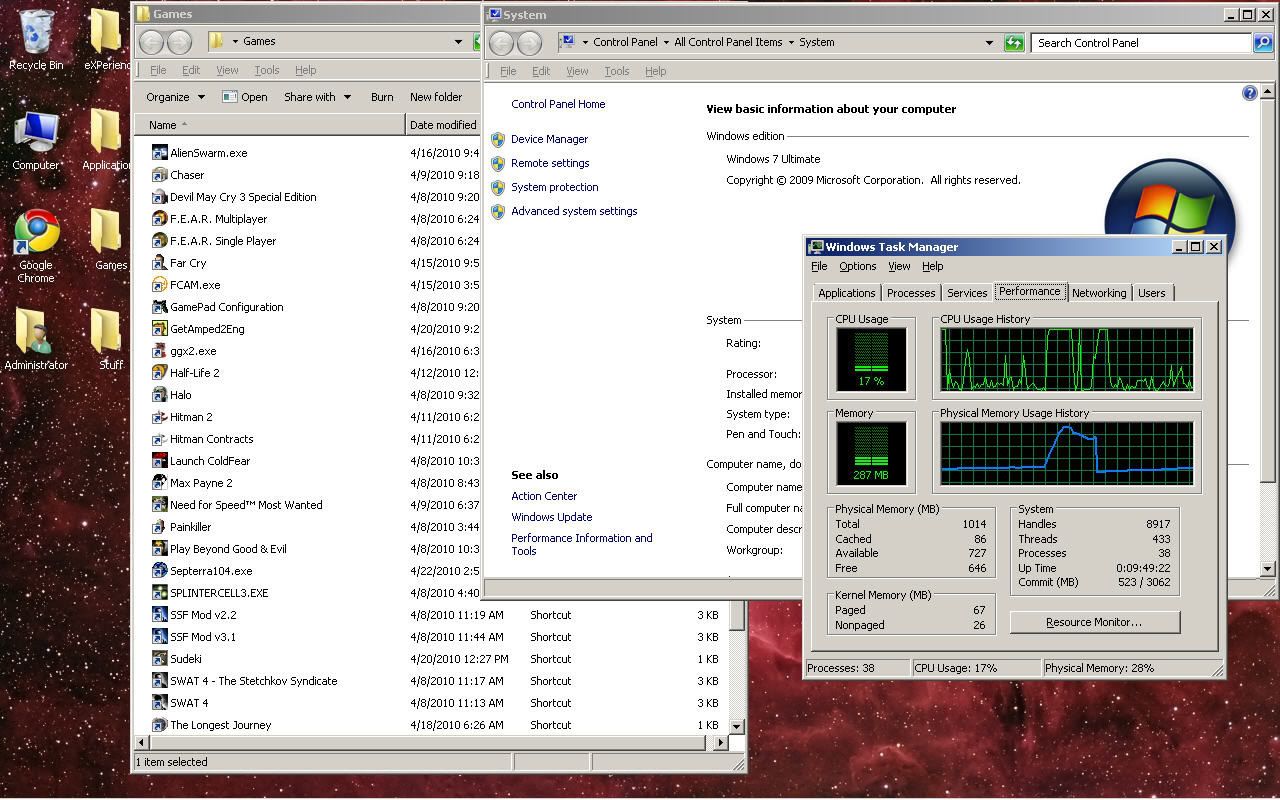Open the Options menu in Task Manager
This screenshot has width=1280, height=800.
click(857, 266)
